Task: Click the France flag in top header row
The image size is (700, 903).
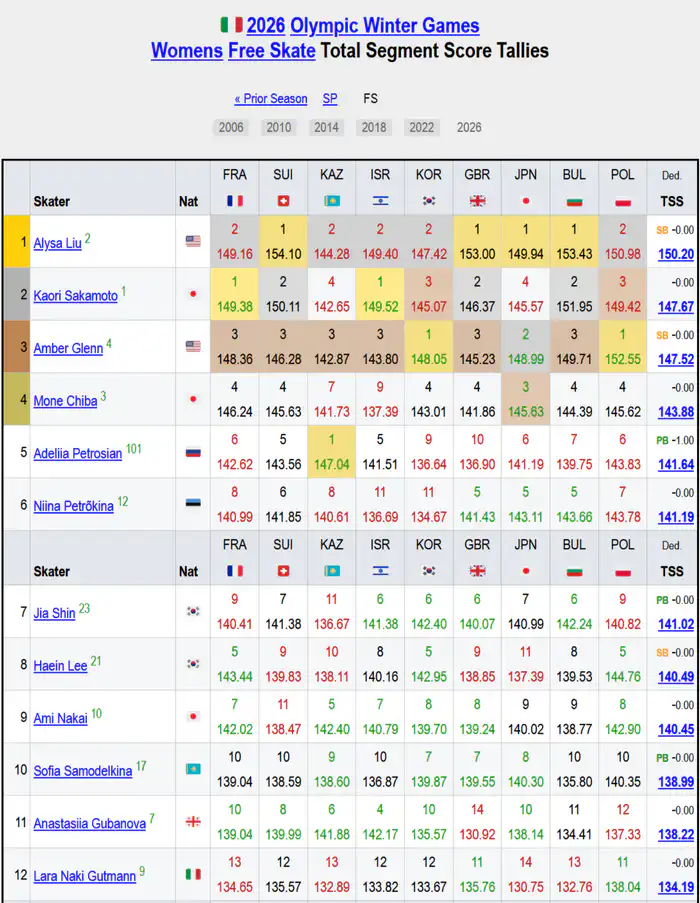Action: 235,201
